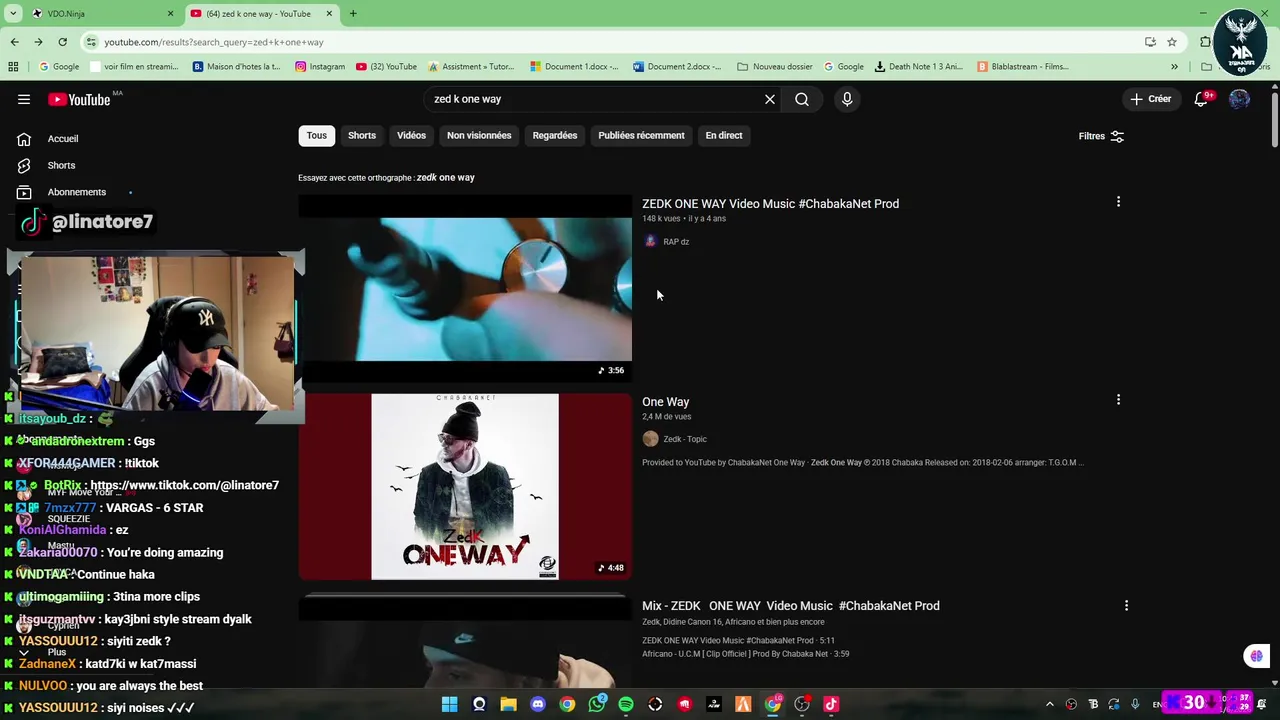1280x720 pixels.
Task: Run the search with the magnifier button
Action: 802,99
